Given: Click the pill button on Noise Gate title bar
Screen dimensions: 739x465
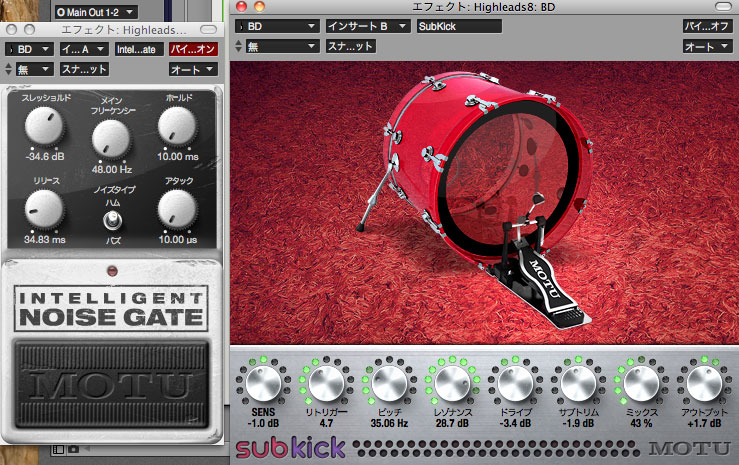Looking at the screenshot, I should (x=208, y=29).
